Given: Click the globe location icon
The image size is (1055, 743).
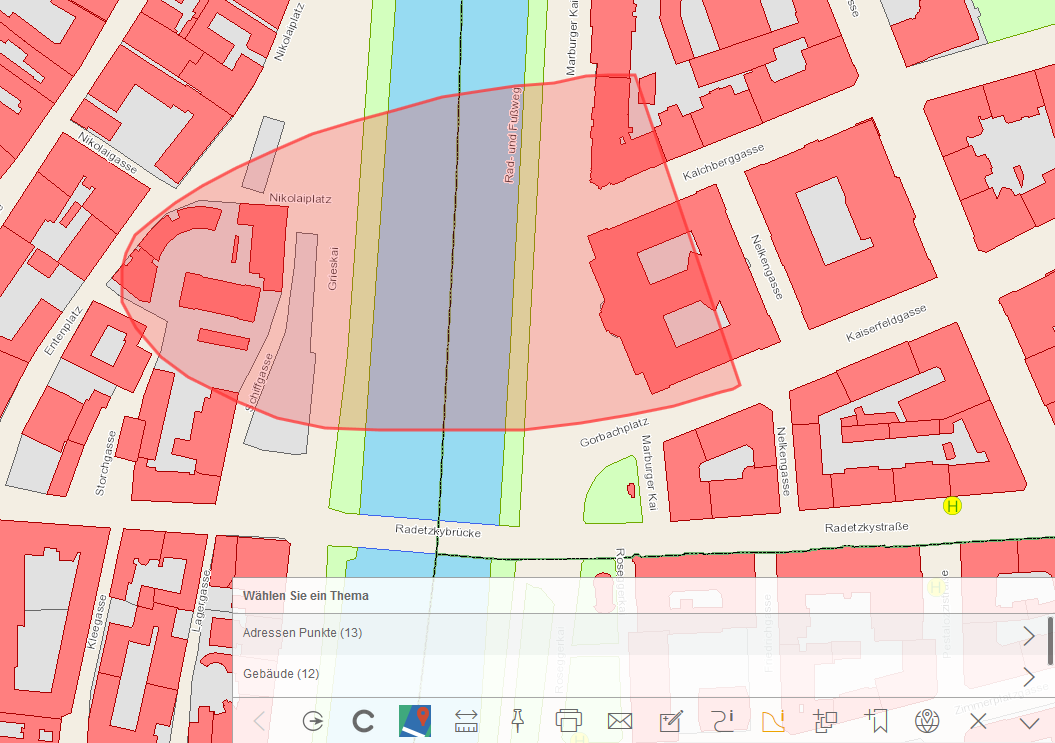Looking at the screenshot, I should click(928, 721).
